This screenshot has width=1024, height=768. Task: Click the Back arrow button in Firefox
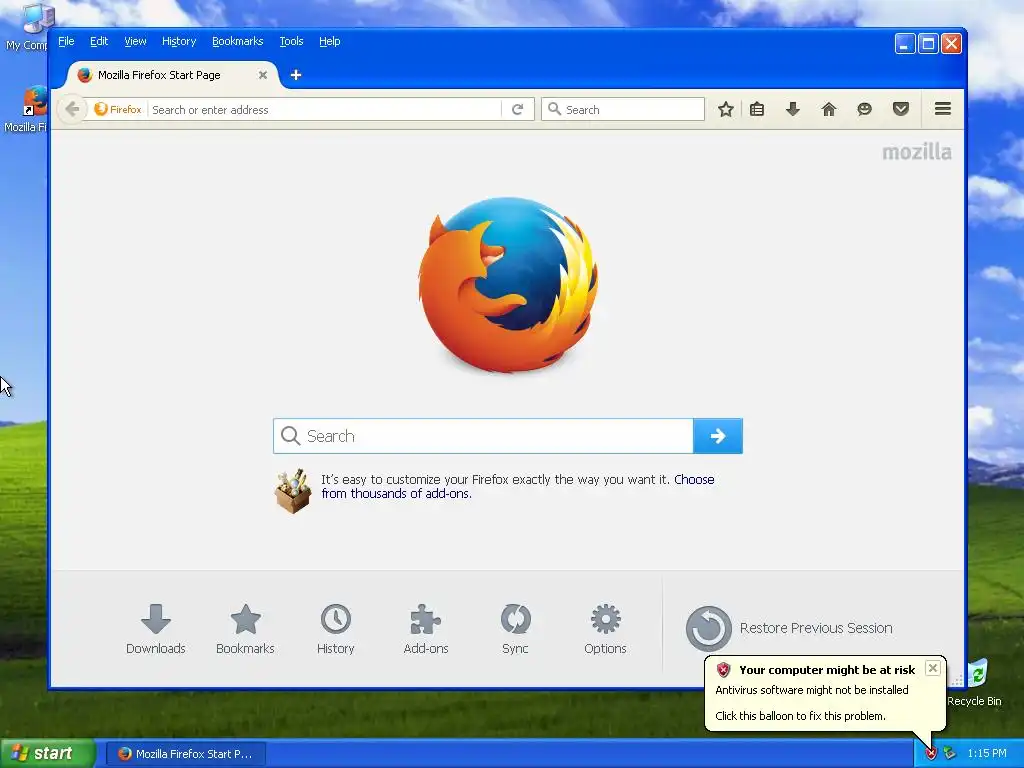click(x=72, y=109)
